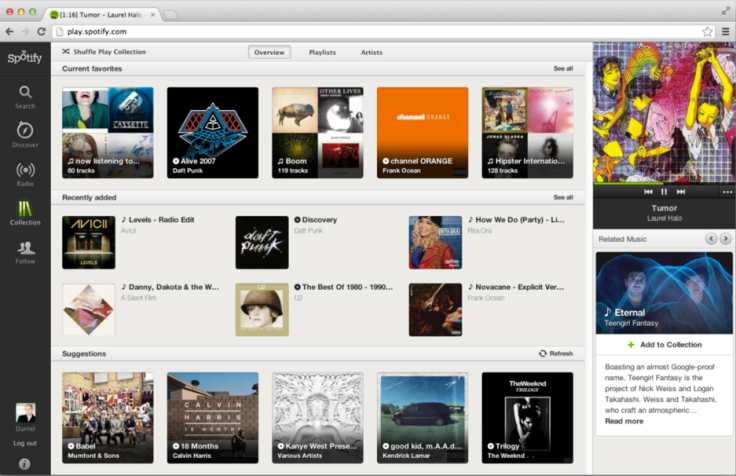Switch to the Playlists tab
This screenshot has width=736, height=476.
[x=322, y=52]
